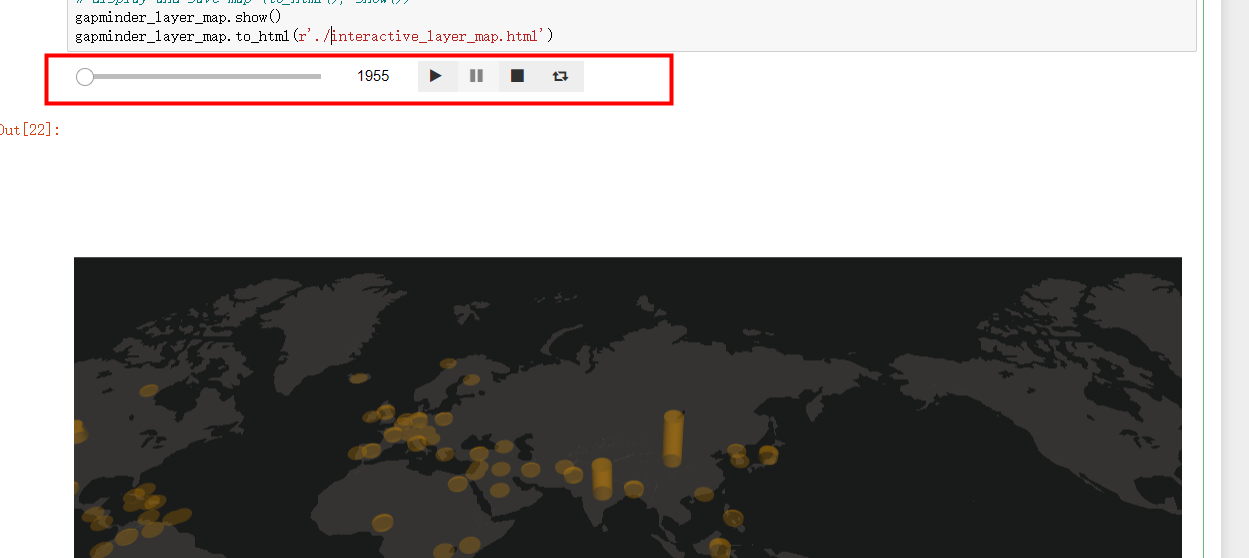Select the 1955 year value

[373, 76]
